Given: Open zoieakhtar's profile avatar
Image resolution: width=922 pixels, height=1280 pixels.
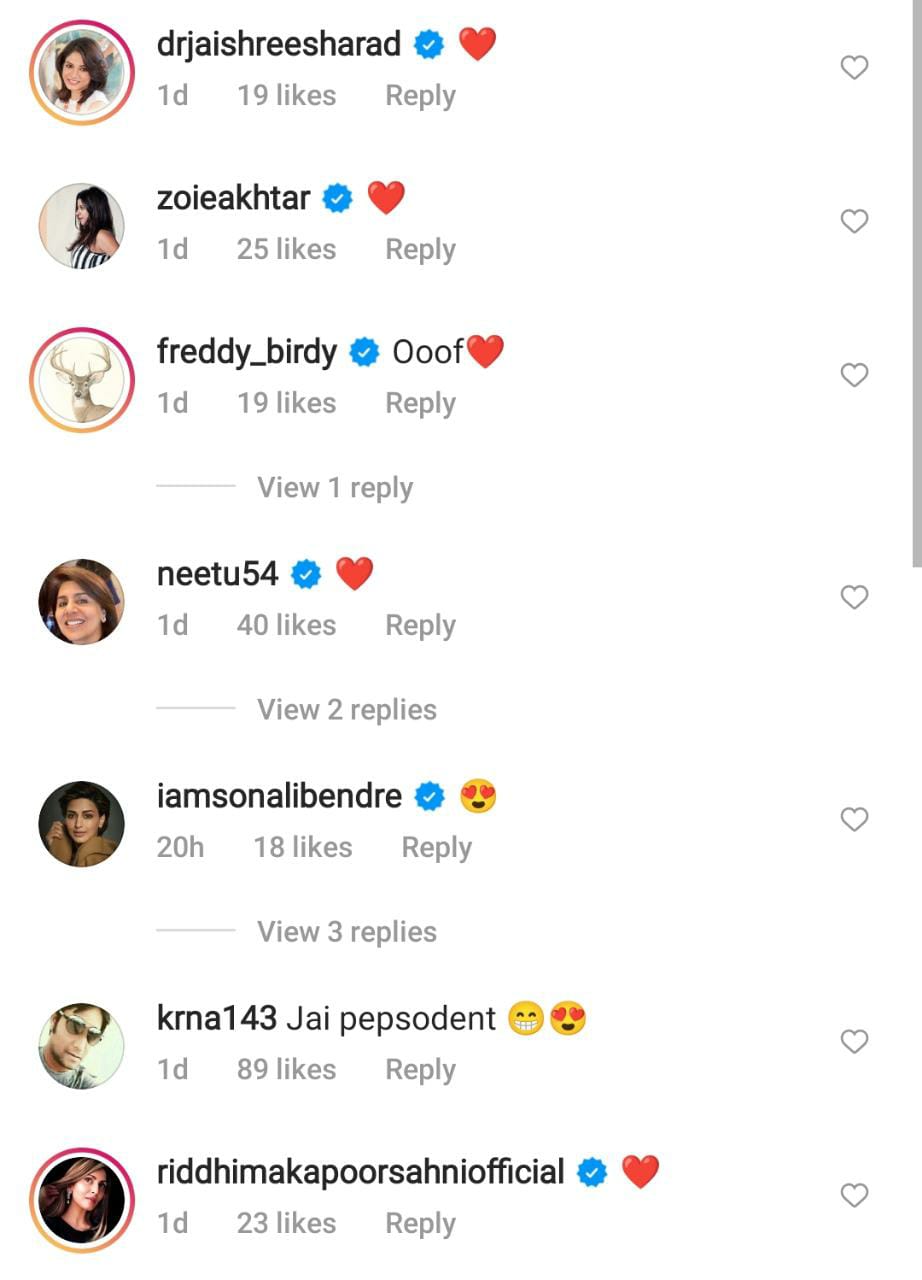Looking at the screenshot, I should [82, 226].
